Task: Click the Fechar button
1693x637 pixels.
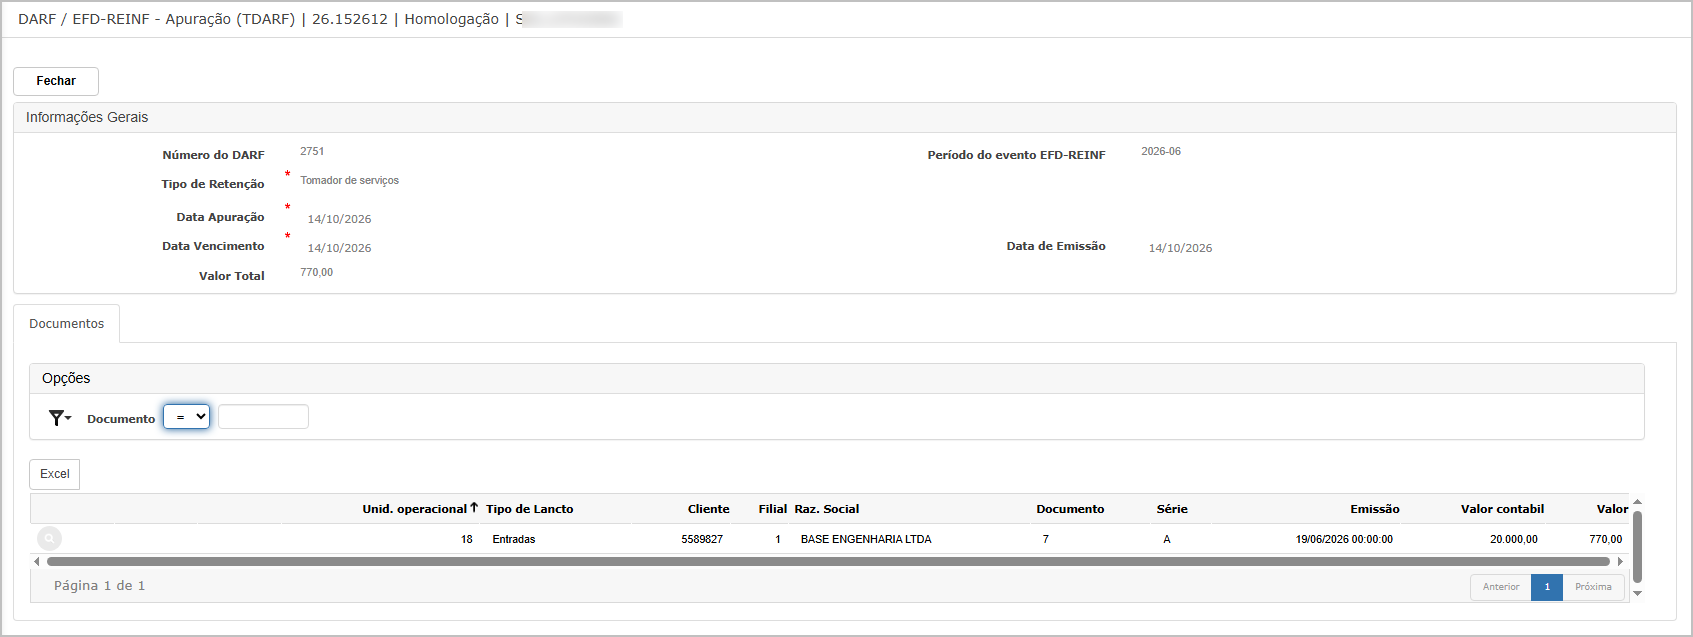Action: tap(56, 81)
